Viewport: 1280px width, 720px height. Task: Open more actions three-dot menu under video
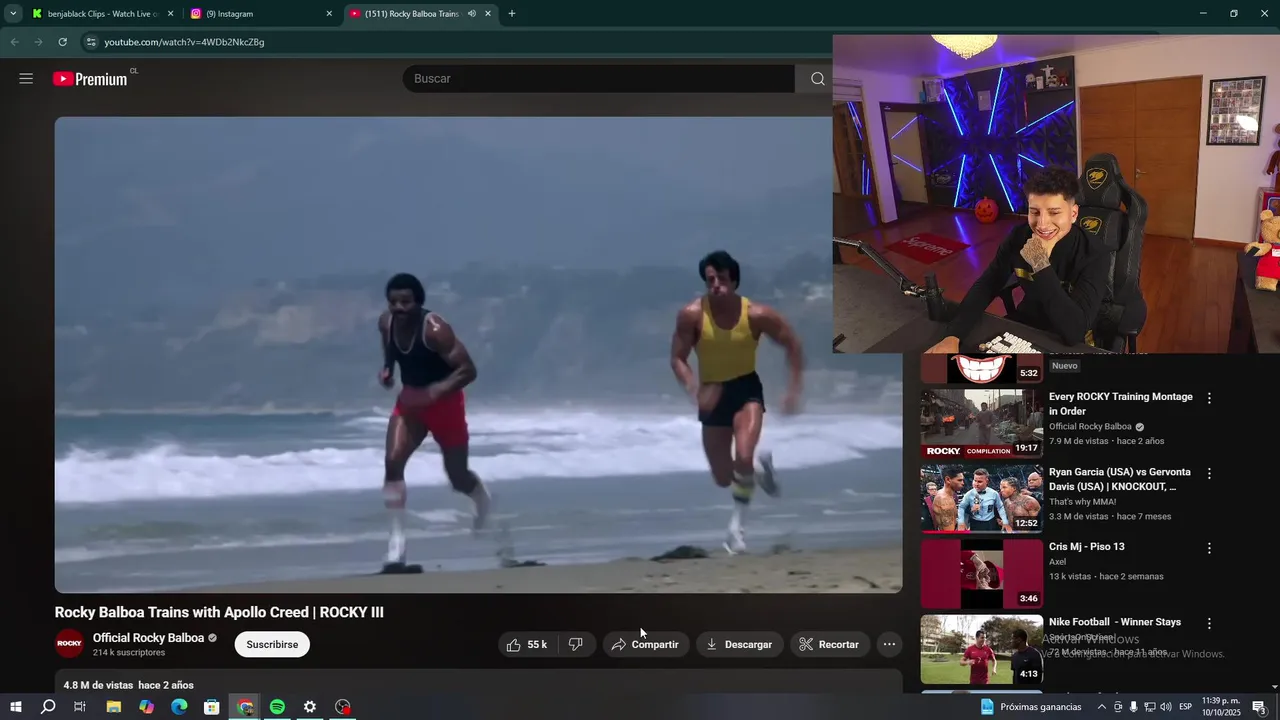tap(889, 645)
